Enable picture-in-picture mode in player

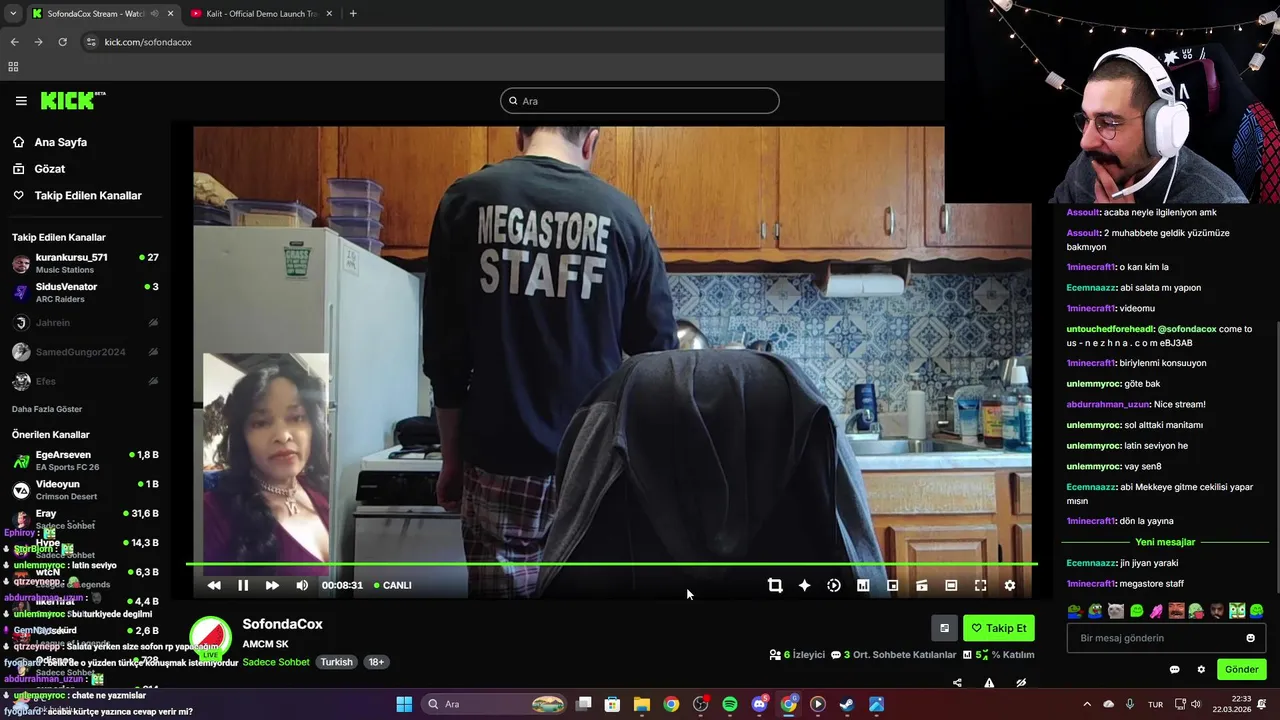point(892,585)
